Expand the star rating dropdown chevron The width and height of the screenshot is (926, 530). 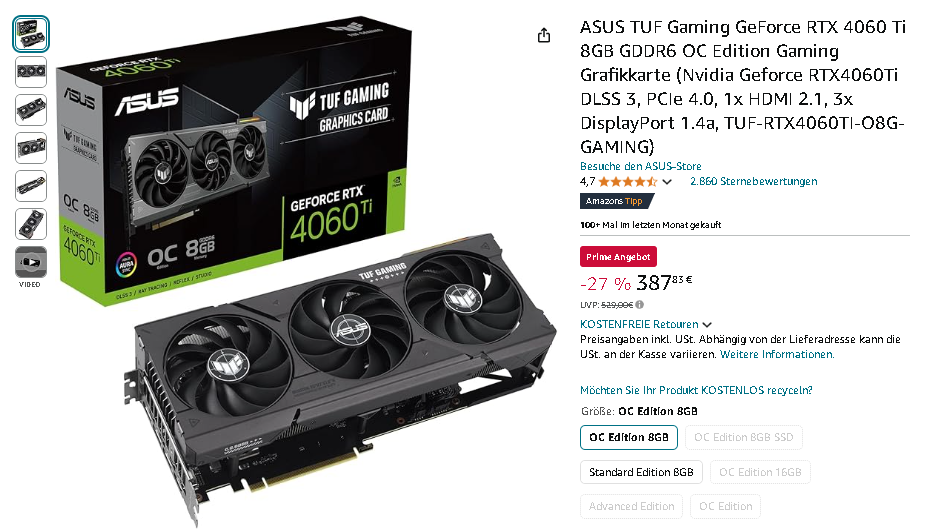point(667,182)
